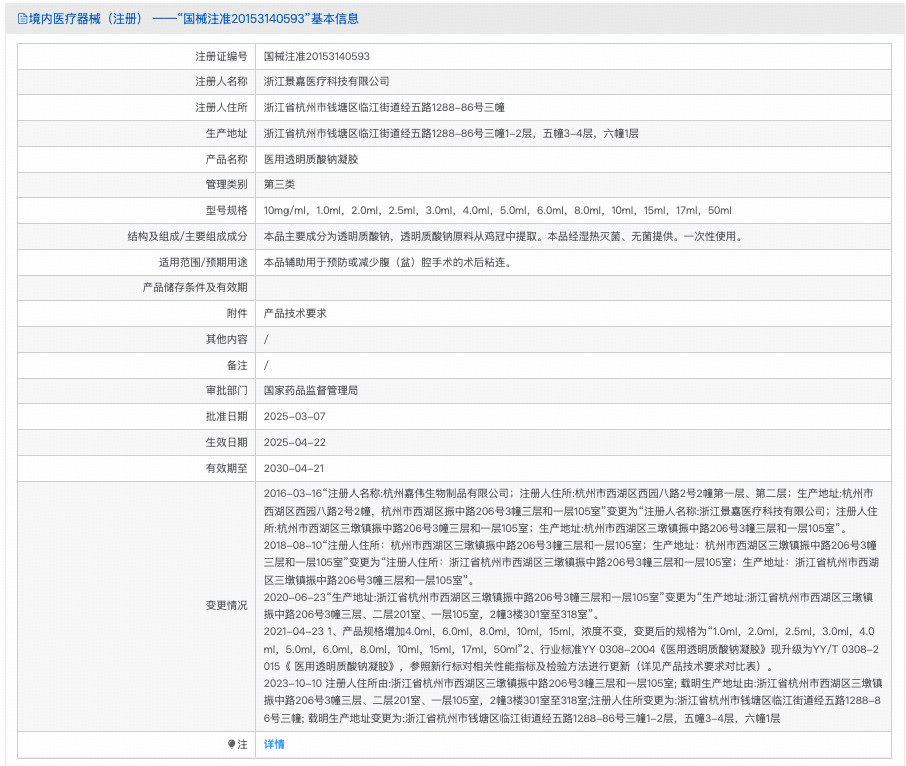Select the 产品技术要求 attachment entry
Viewport: 906px width, 766px height.
297,313
